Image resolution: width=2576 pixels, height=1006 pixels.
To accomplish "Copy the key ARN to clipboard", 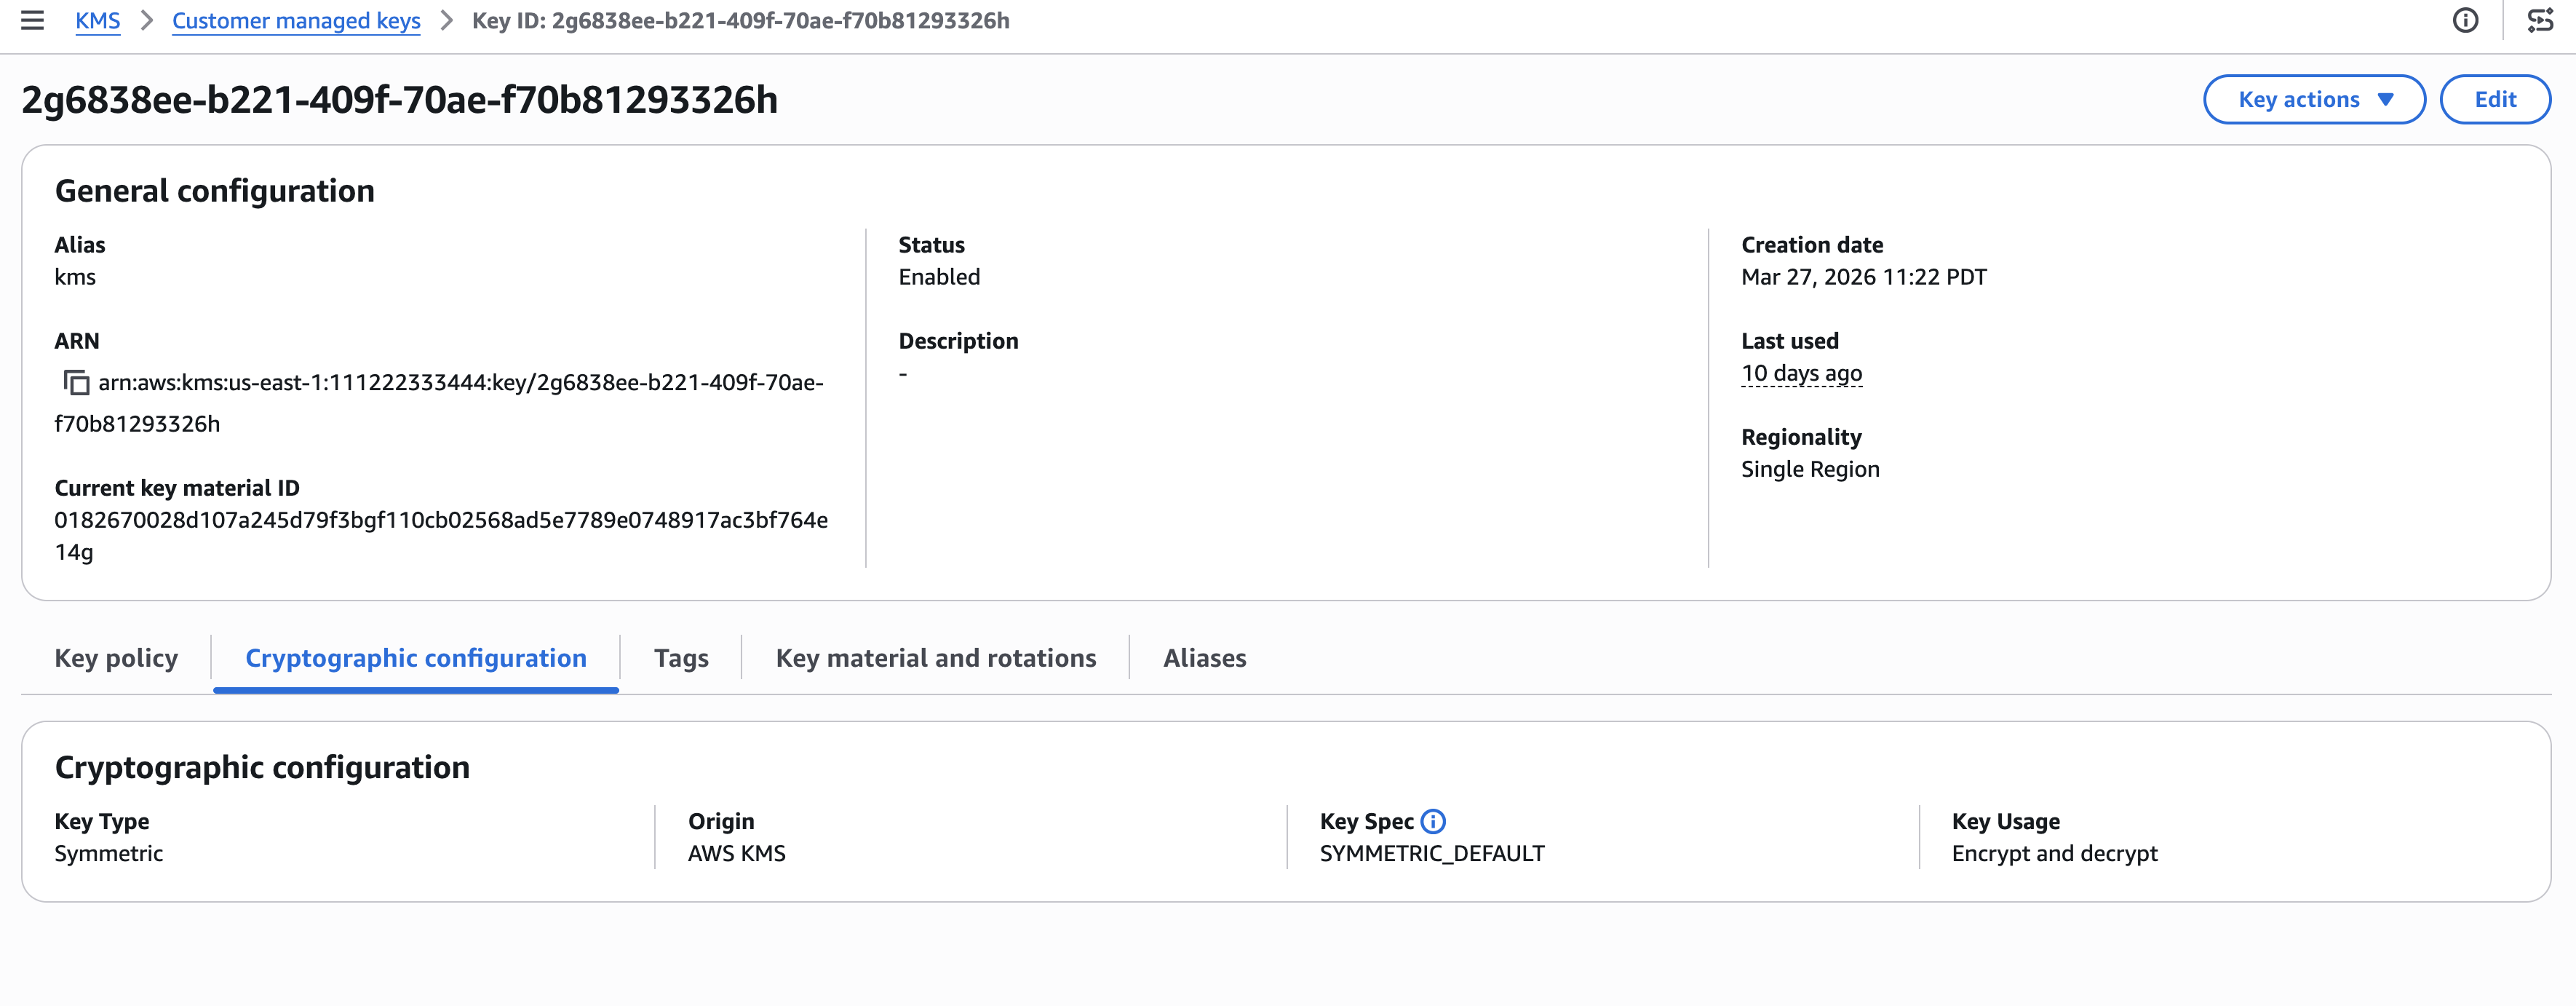I will click(x=77, y=383).
